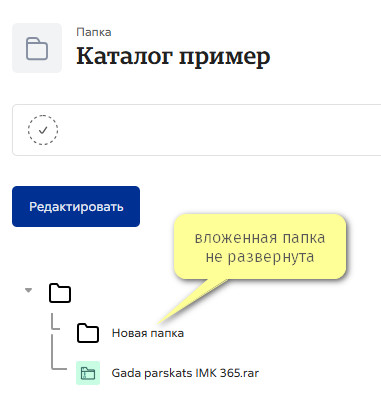Collapse the root folder tree arrow
Screen dimensions: 381x414
coord(29,290)
